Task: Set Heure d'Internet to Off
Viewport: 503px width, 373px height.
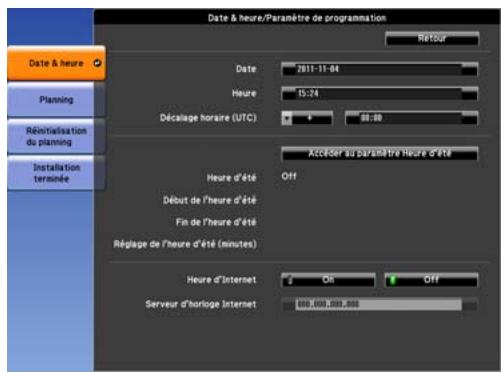Action: pos(431,280)
